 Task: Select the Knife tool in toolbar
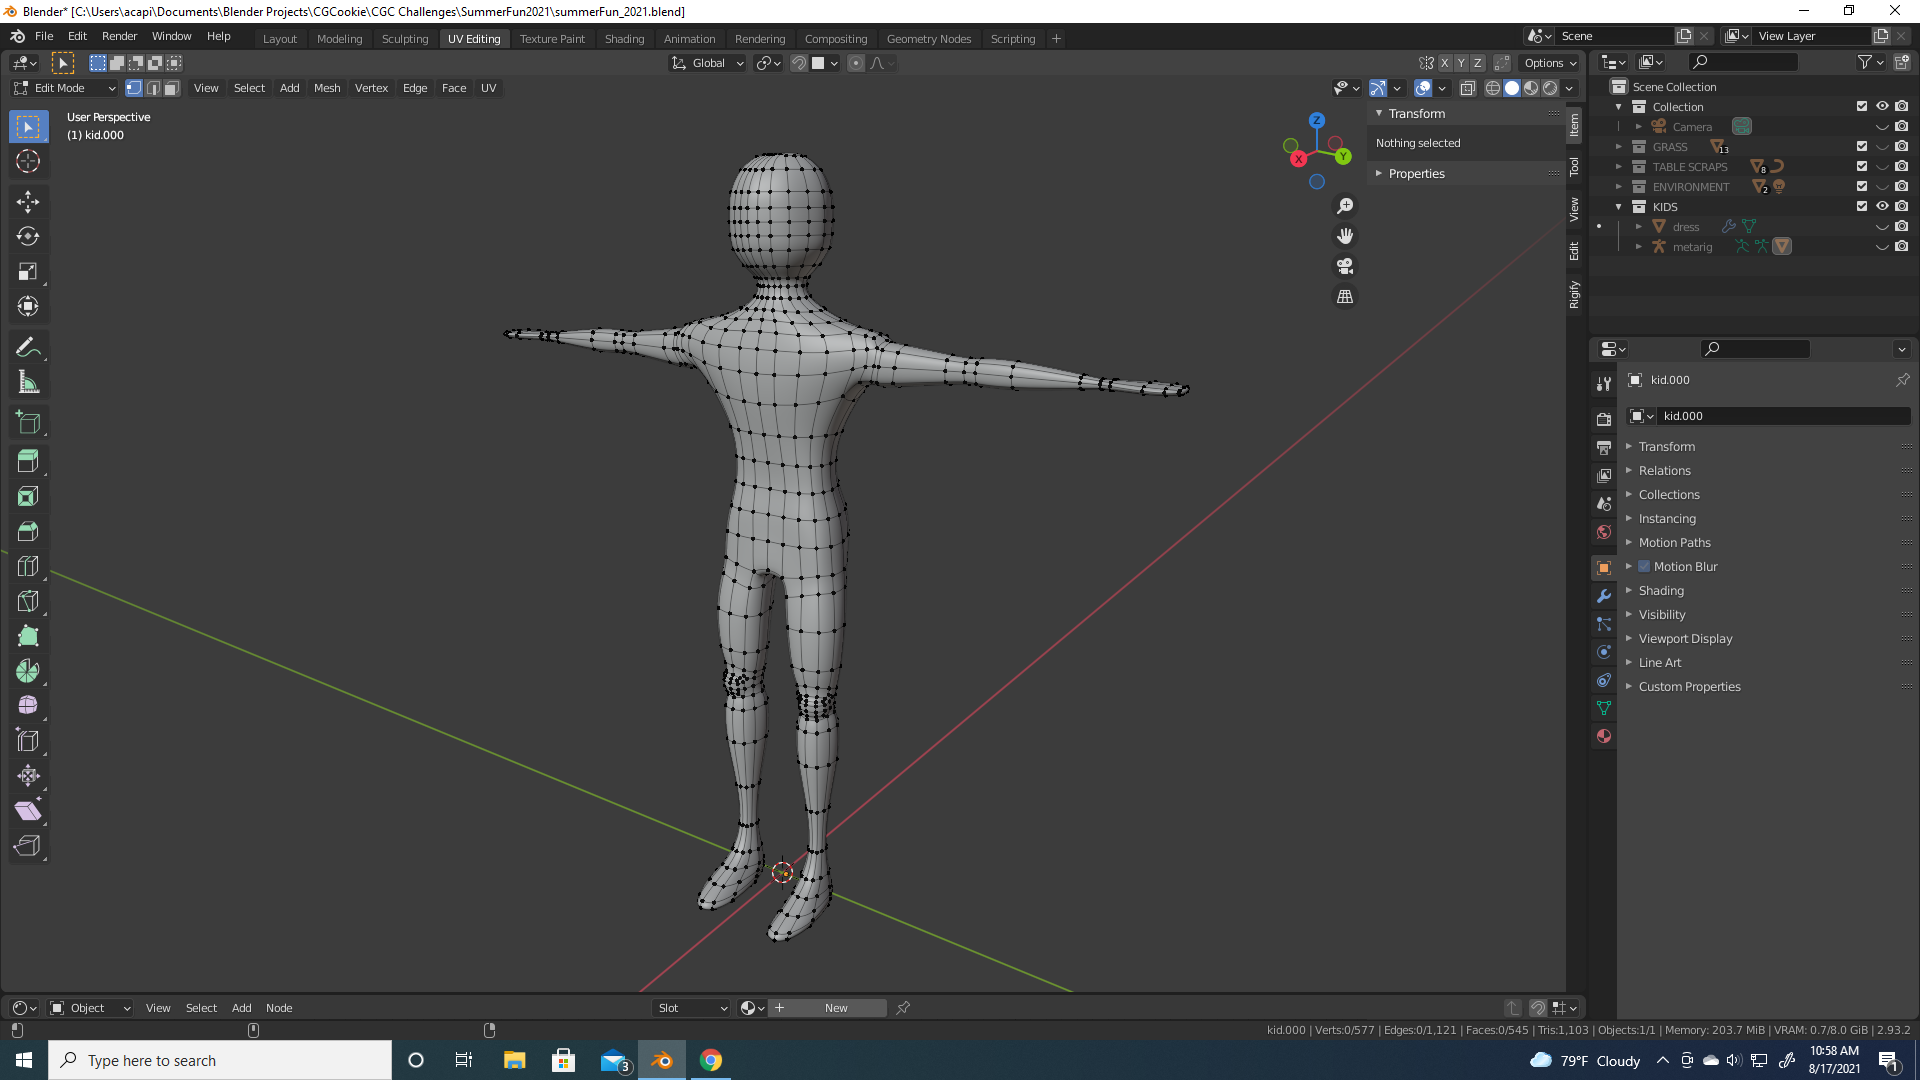(28, 601)
